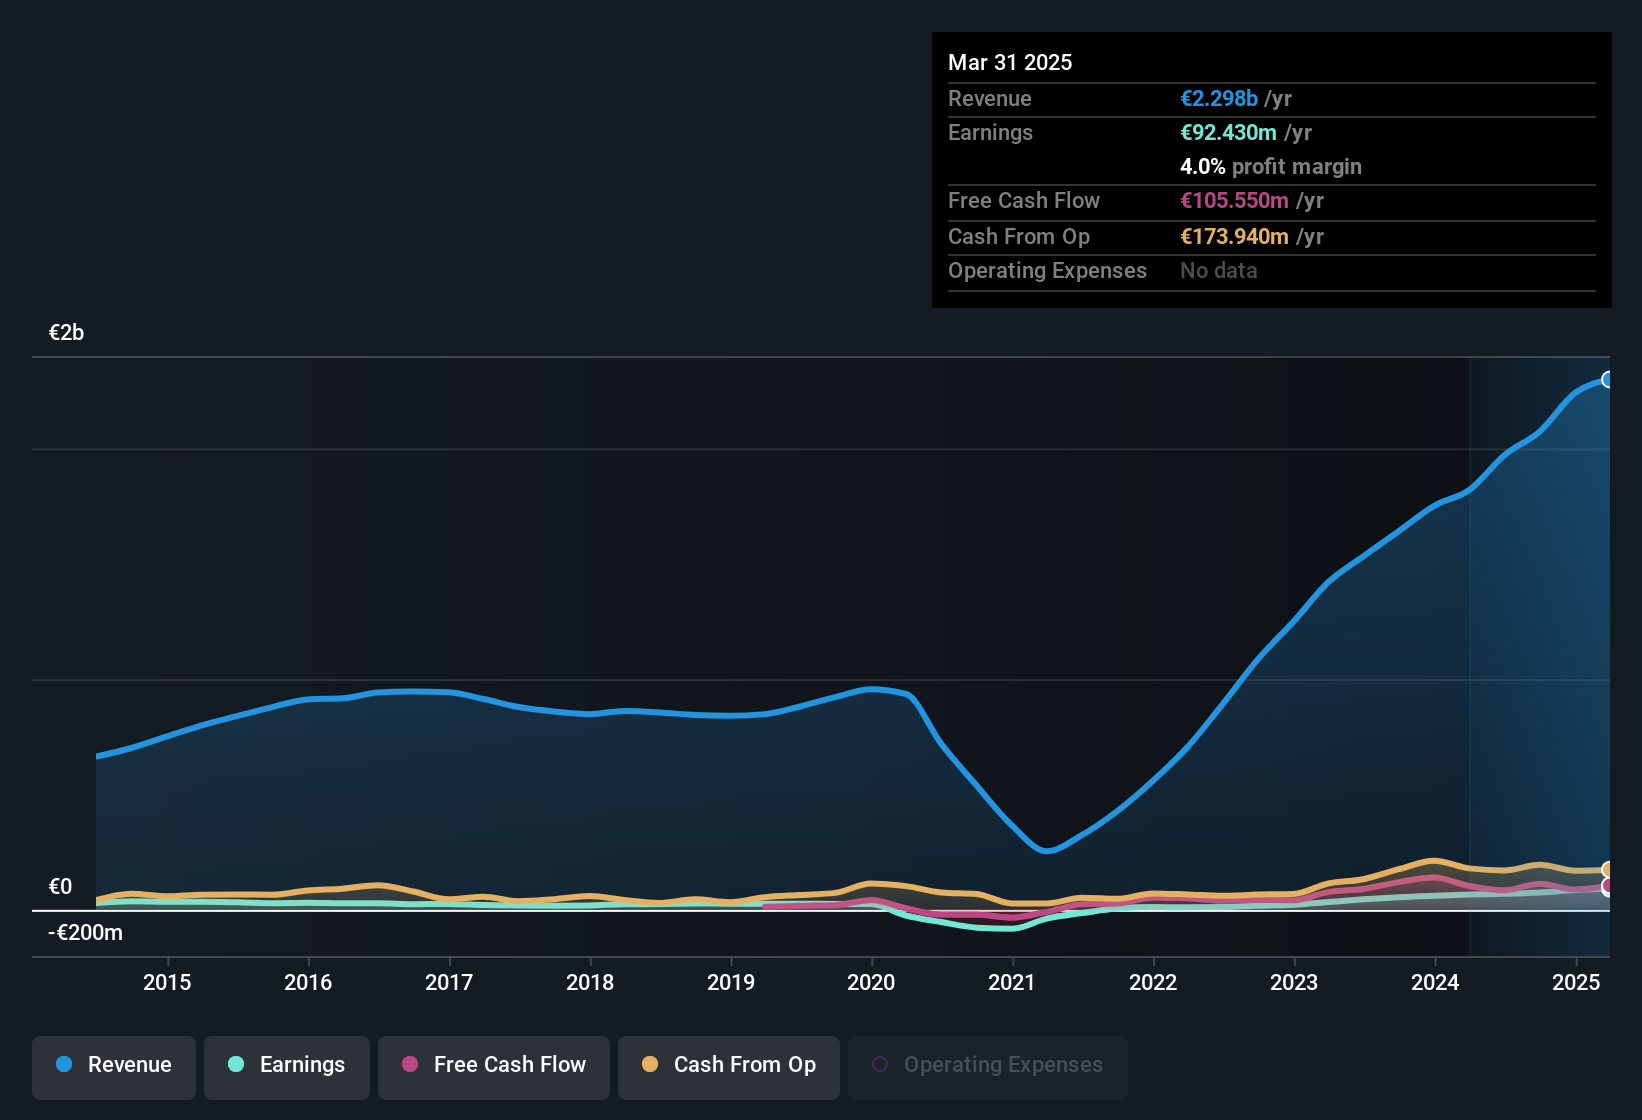Screen dimensions: 1642x1120
Task: Click the Earnings row label in tooltip
Action: [990, 133]
